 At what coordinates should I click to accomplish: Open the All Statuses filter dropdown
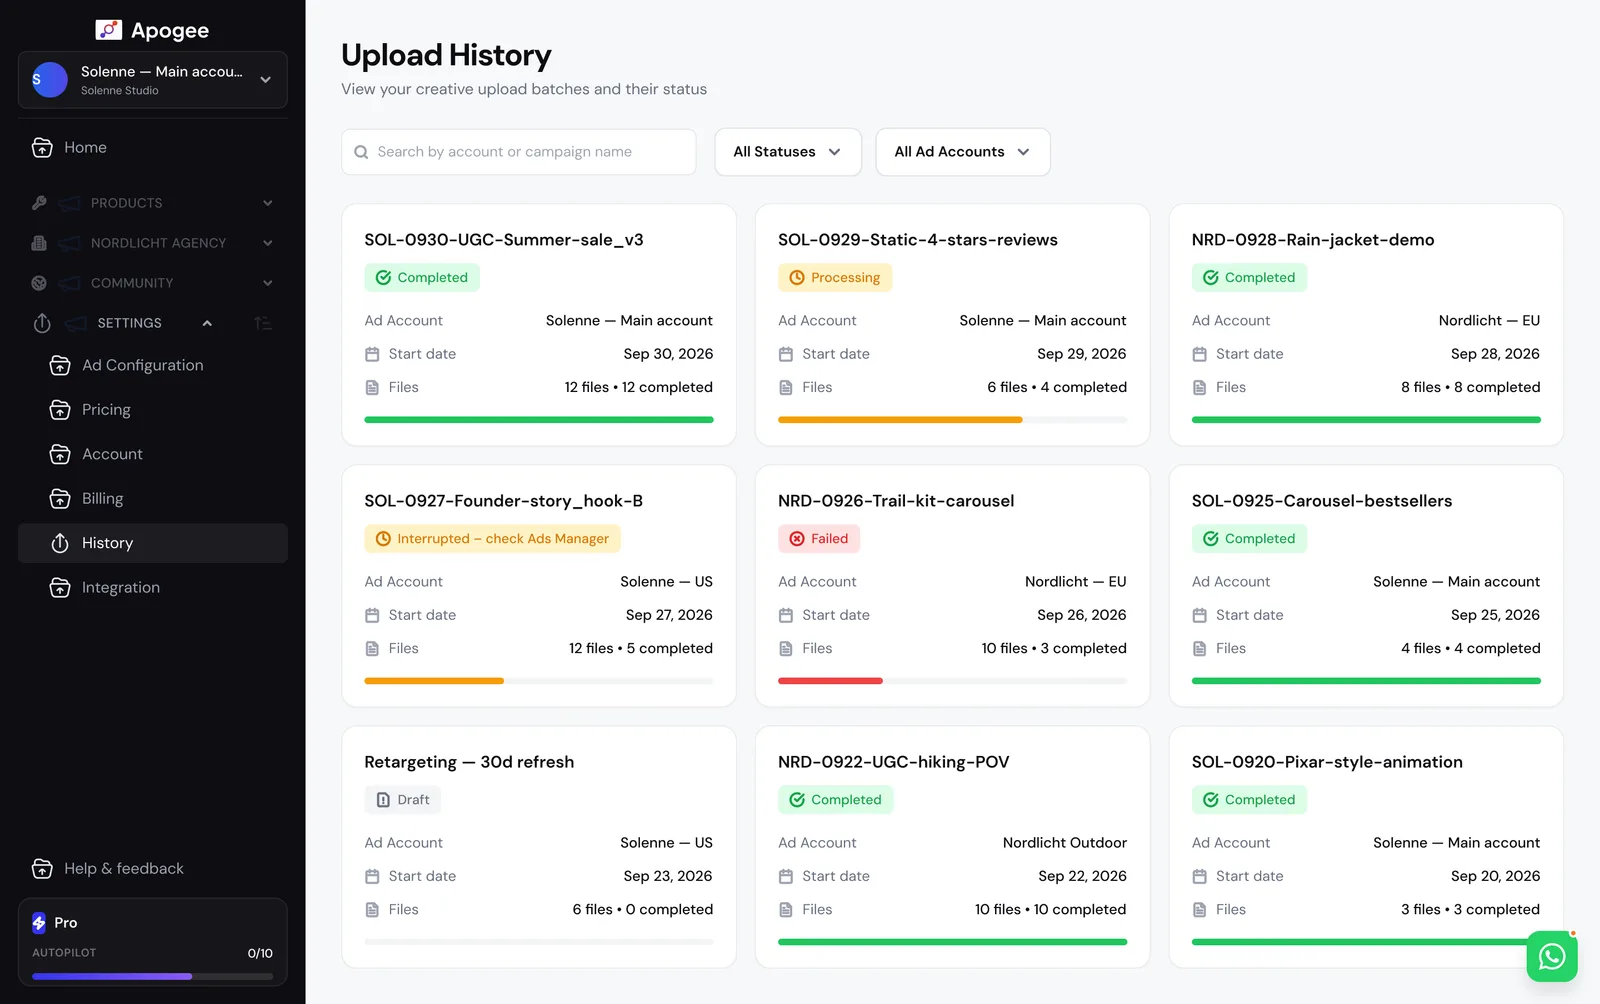pyautogui.click(x=788, y=152)
